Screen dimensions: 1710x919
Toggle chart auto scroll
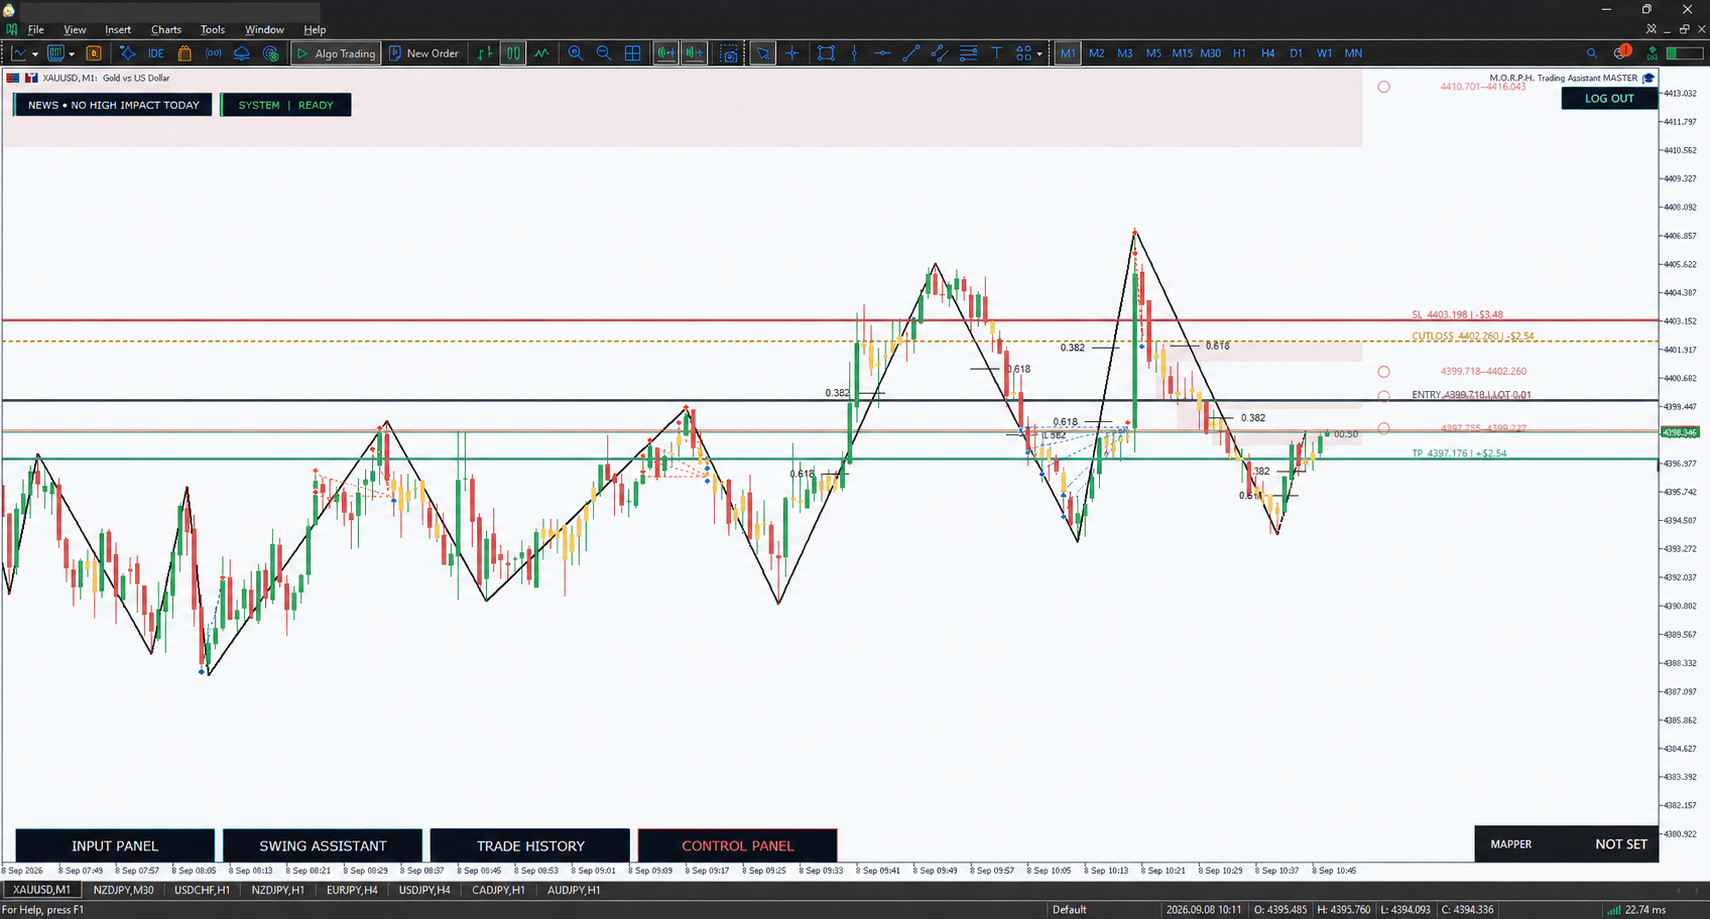(665, 53)
